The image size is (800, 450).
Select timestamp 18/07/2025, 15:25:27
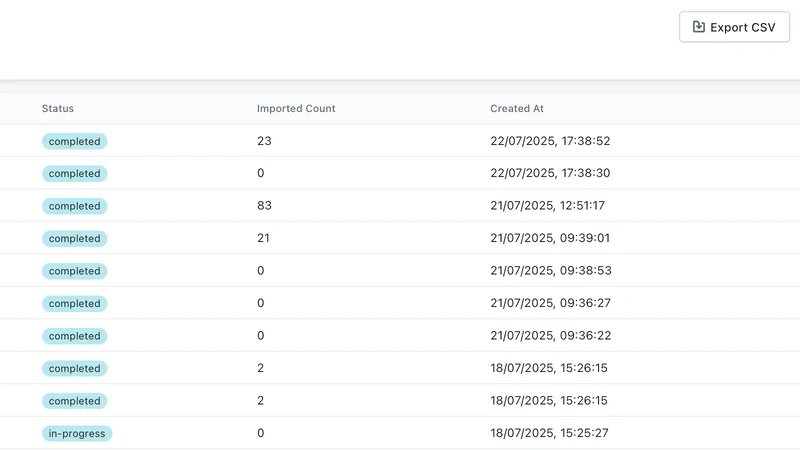click(x=549, y=433)
